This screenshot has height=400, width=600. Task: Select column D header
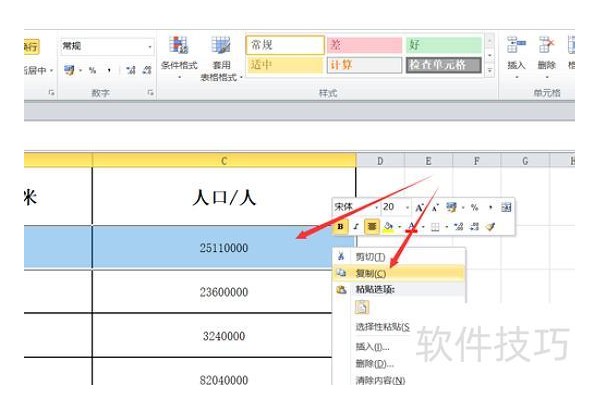380,161
